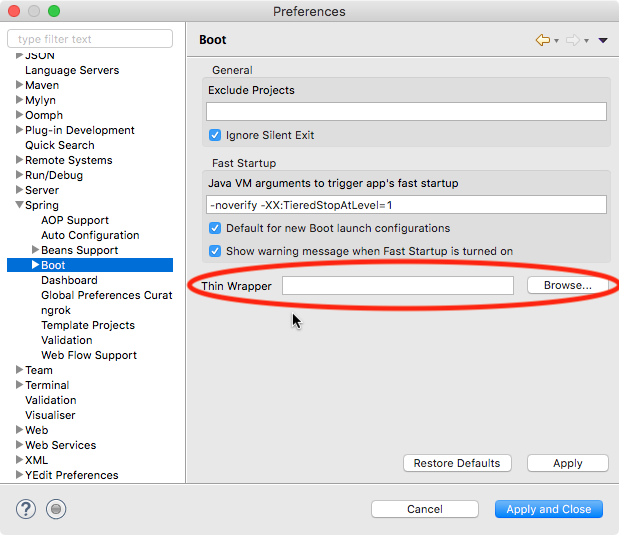Collapse the Spring tree node
This screenshot has height=535, width=619.
click(19, 206)
